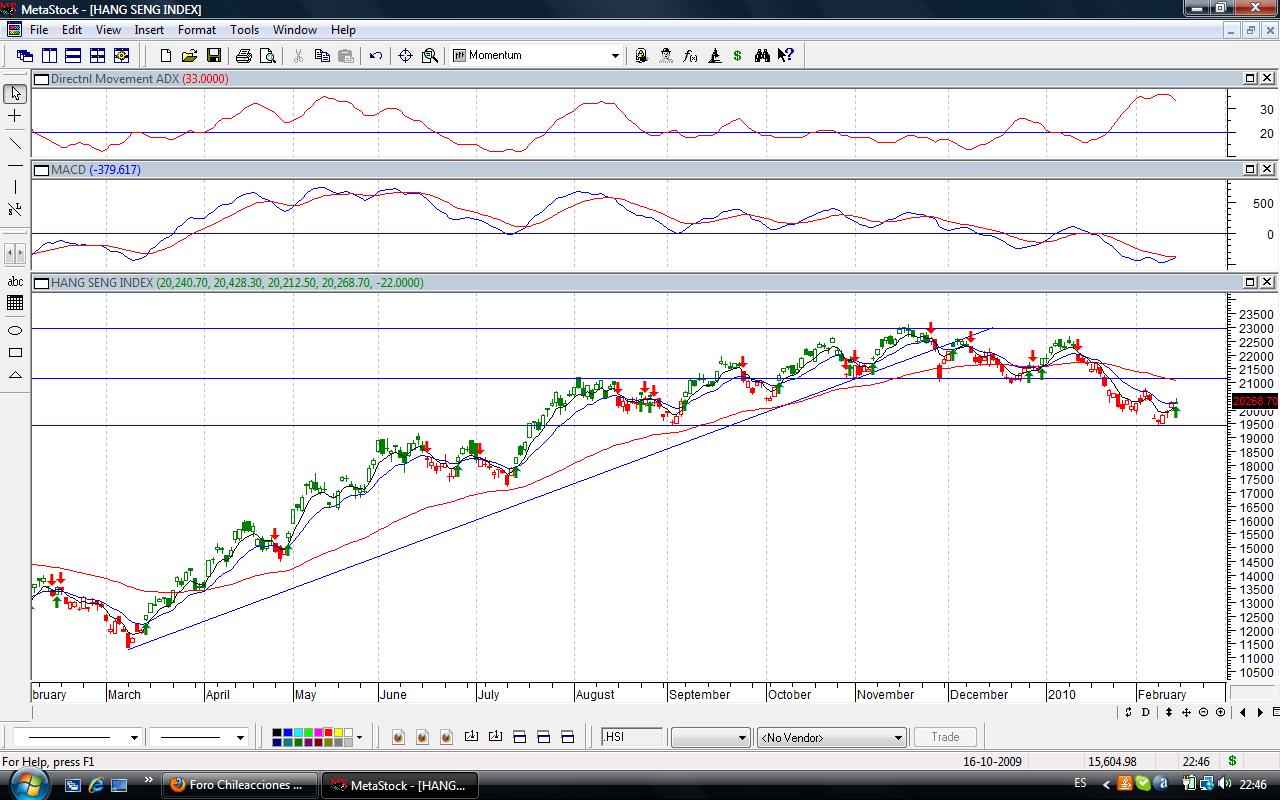Image resolution: width=1280 pixels, height=800 pixels.
Task: Save chart with floppy disk icon
Action: (x=213, y=56)
